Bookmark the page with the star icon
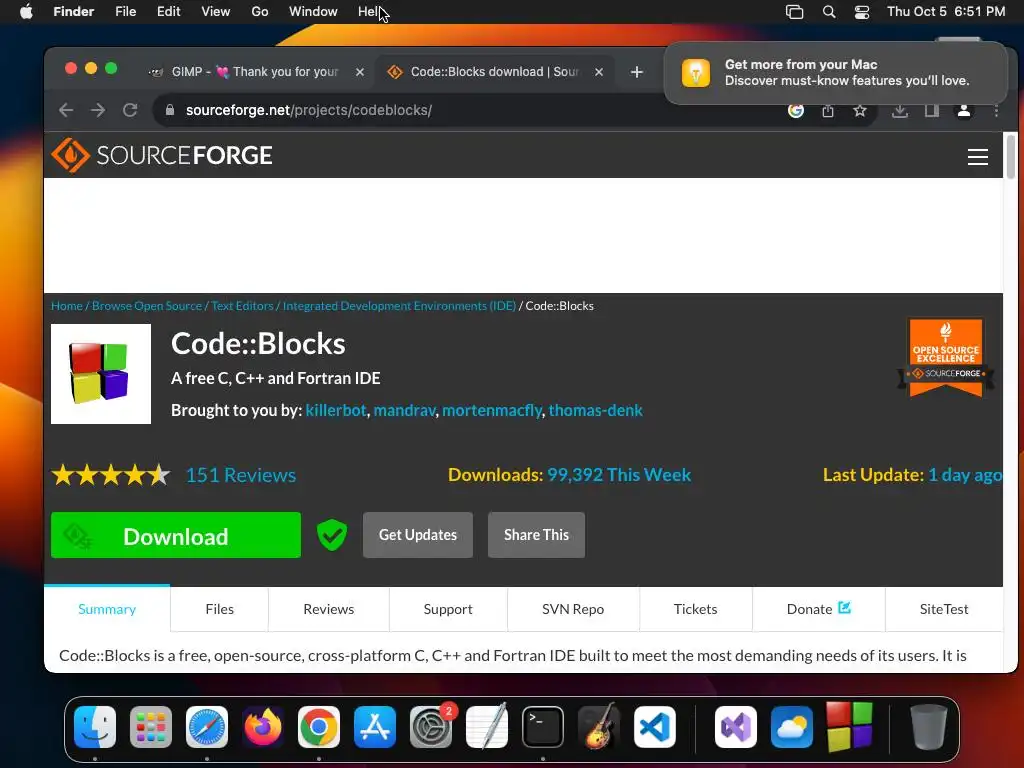Screen dimensions: 1024x768 coord(859,110)
